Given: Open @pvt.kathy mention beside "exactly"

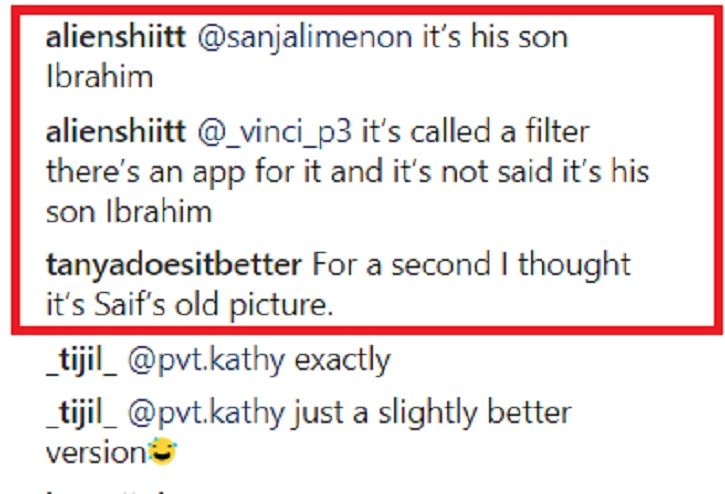Looking at the screenshot, I should coord(206,360).
